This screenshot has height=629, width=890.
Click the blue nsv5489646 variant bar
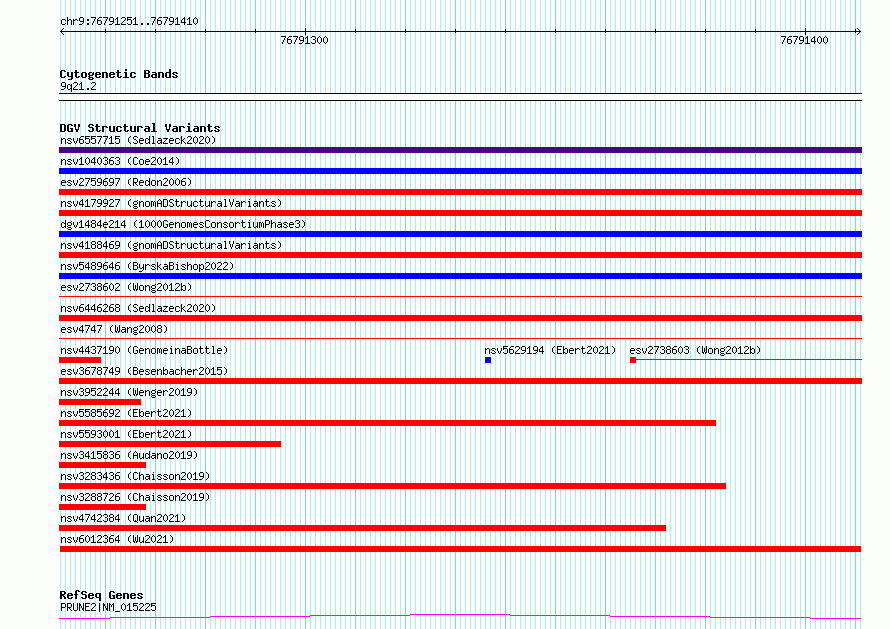pos(460,276)
